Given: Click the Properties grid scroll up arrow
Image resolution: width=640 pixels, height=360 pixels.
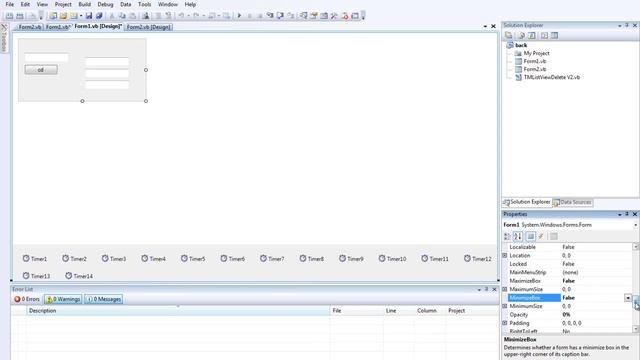Looking at the screenshot, I should [x=636, y=247].
